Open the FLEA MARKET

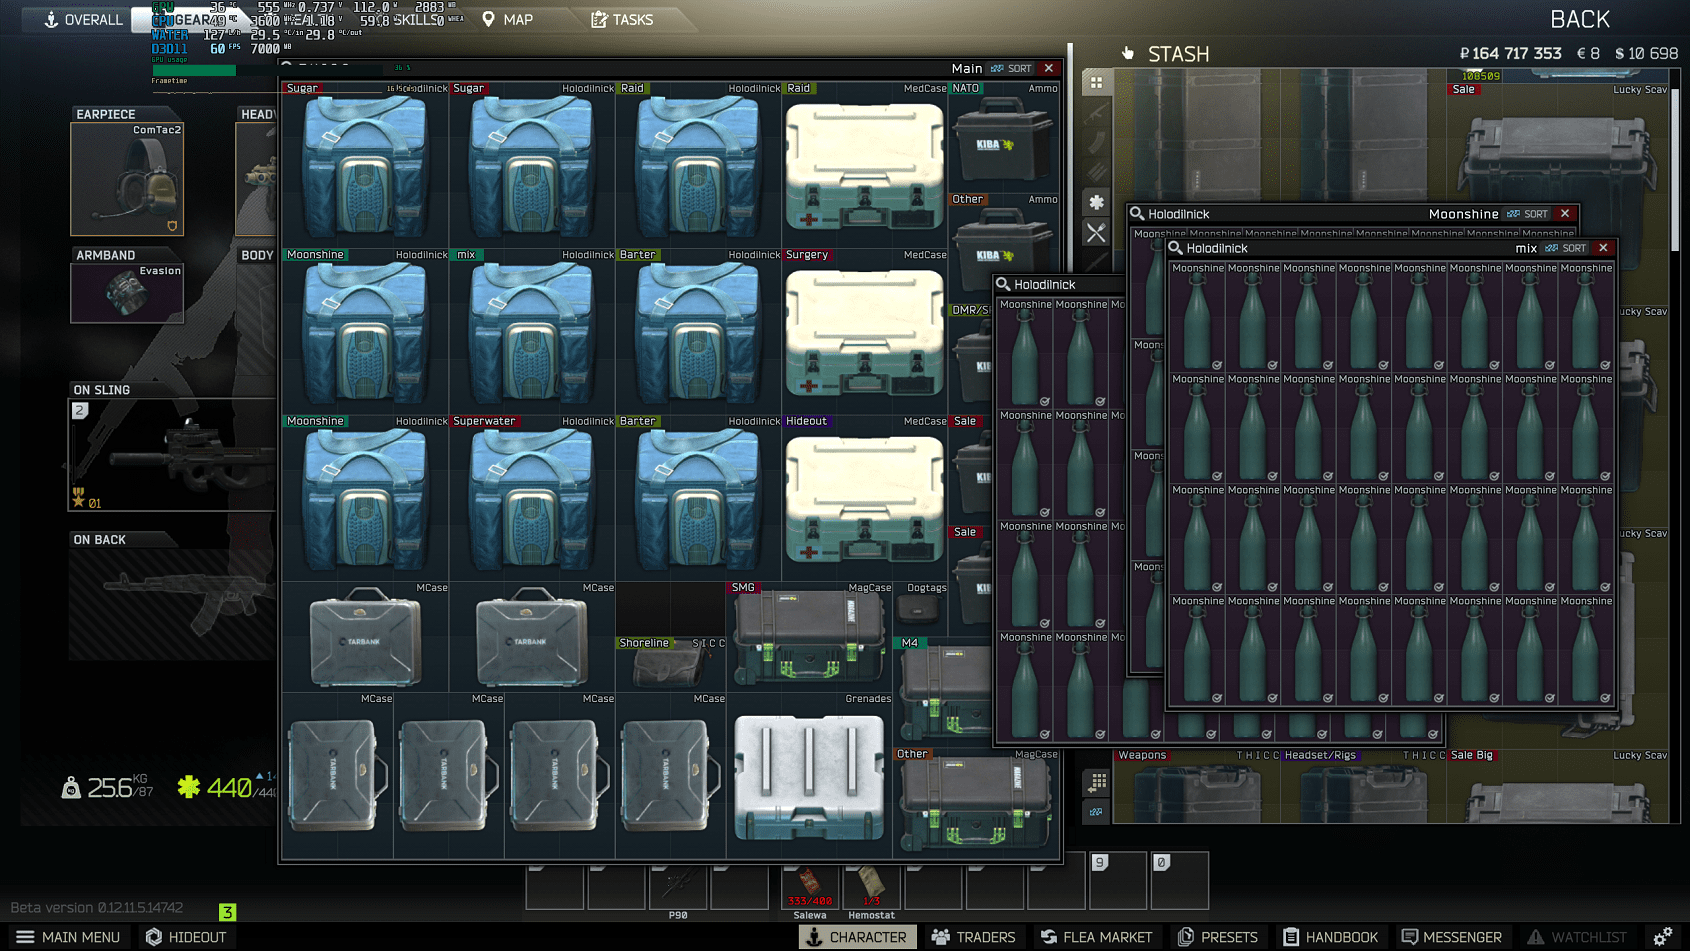pyautogui.click(x=1096, y=937)
